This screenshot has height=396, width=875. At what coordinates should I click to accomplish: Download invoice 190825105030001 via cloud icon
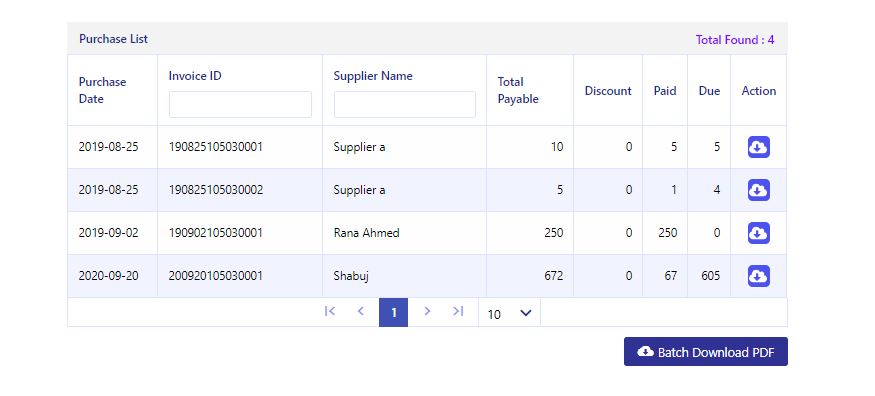click(x=758, y=147)
